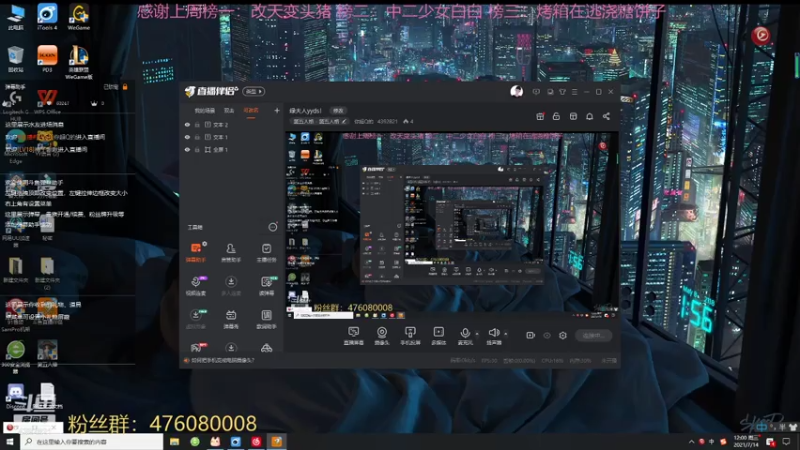800x450 pixels.
Task: Open the Windows notification center icon
Action: (x=786, y=441)
